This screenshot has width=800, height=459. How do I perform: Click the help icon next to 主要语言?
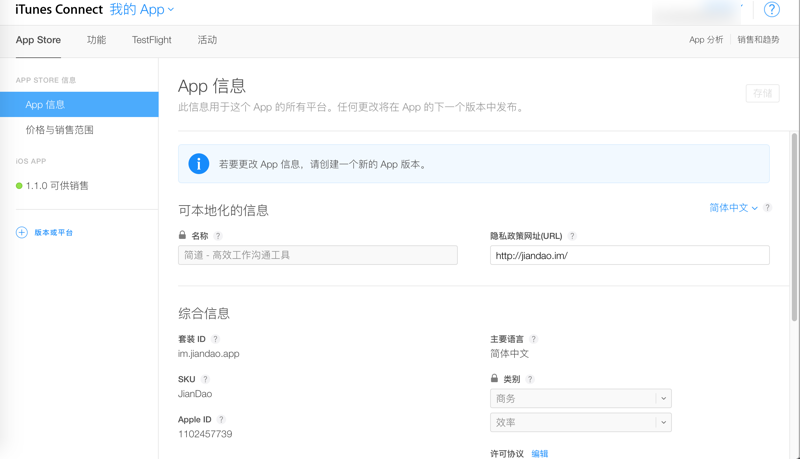pyautogui.click(x=533, y=339)
